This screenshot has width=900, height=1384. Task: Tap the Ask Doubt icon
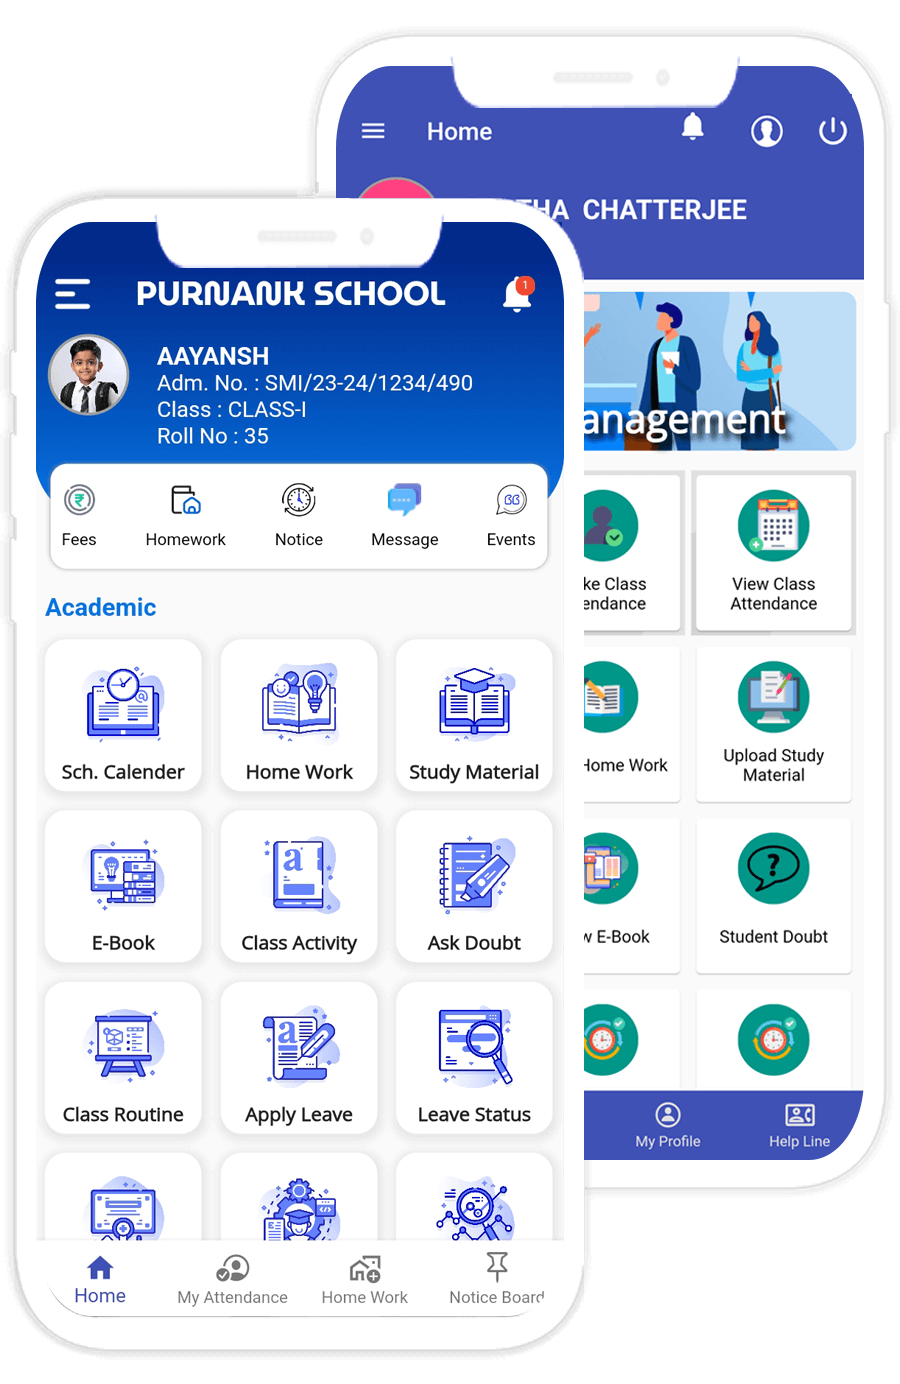474,886
